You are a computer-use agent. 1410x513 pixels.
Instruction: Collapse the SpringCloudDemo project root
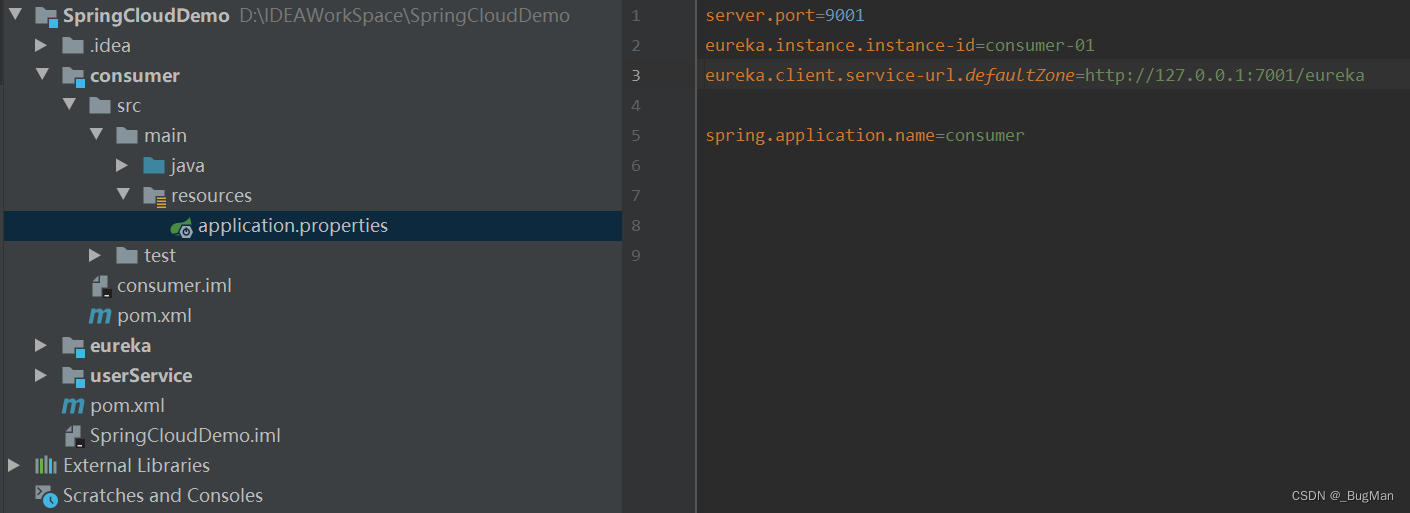pyautogui.click(x=14, y=16)
